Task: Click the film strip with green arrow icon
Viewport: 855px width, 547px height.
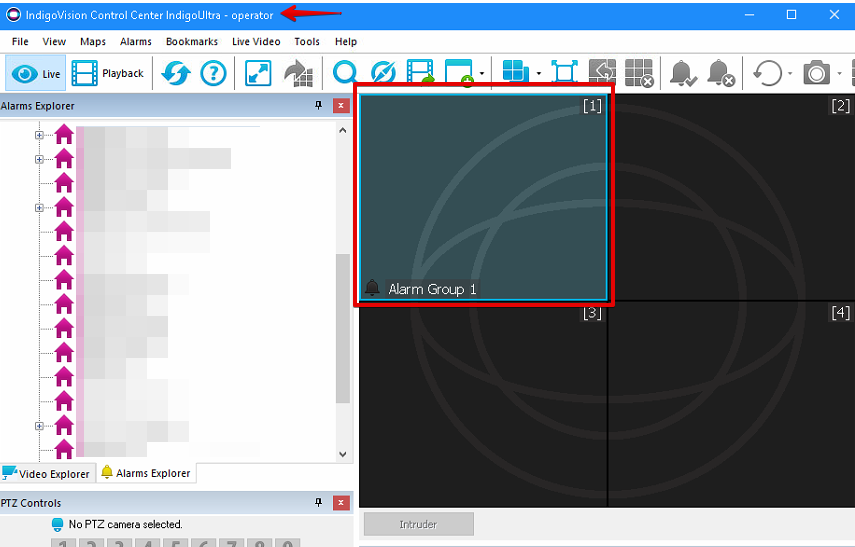Action: 420,73
